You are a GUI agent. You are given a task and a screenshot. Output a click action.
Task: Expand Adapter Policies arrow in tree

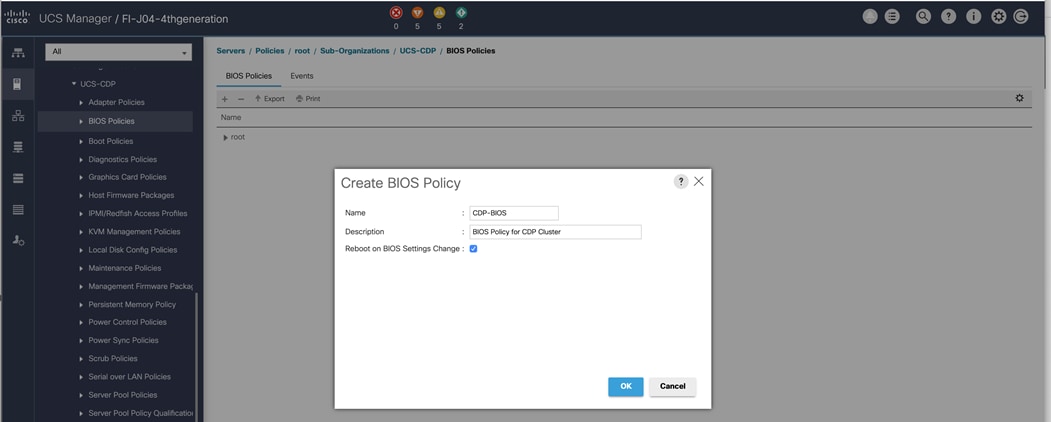(x=81, y=102)
